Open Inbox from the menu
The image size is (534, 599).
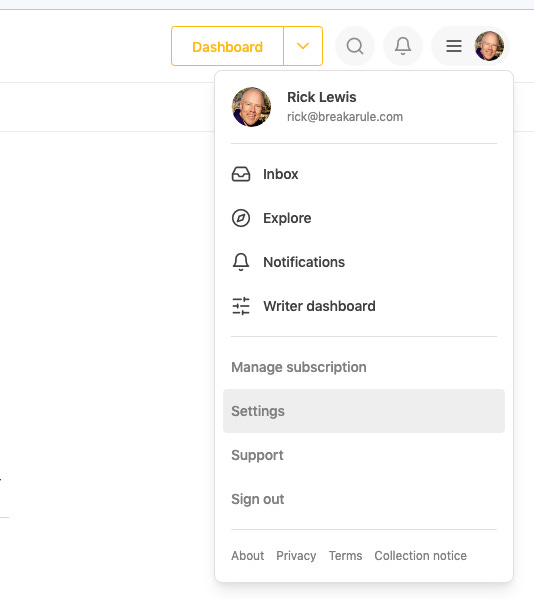[364, 174]
